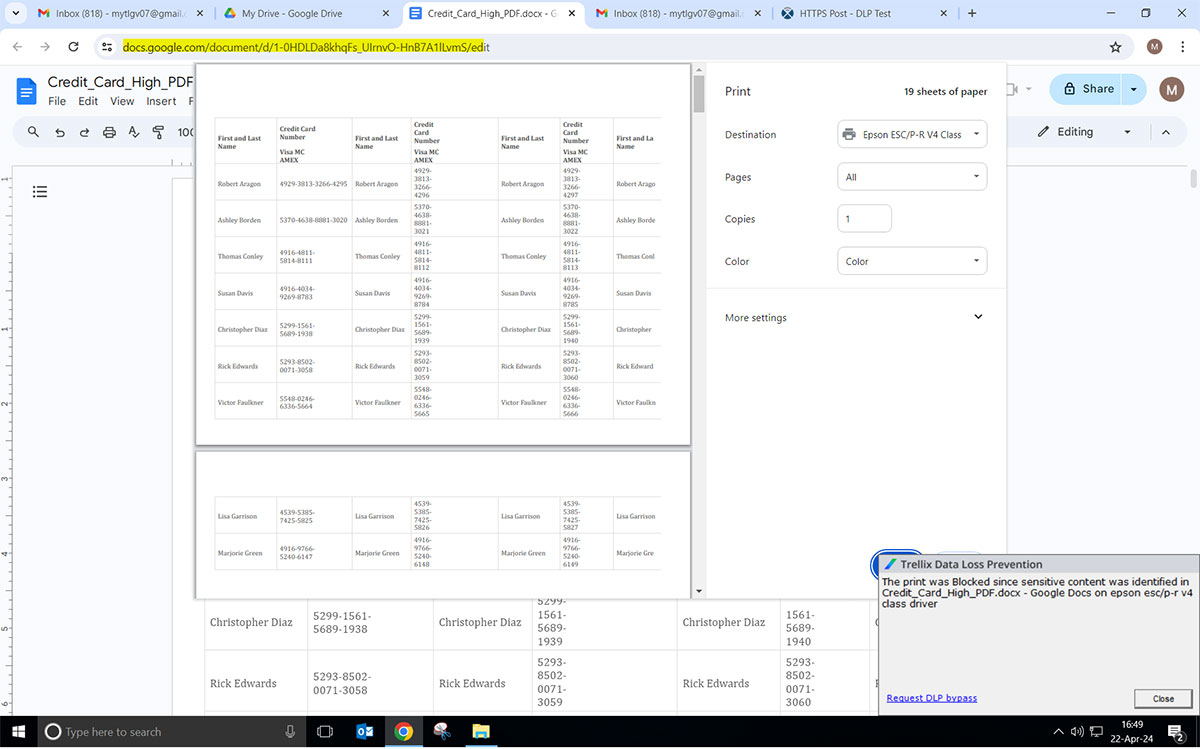Click the Undo arrow icon

59,132
